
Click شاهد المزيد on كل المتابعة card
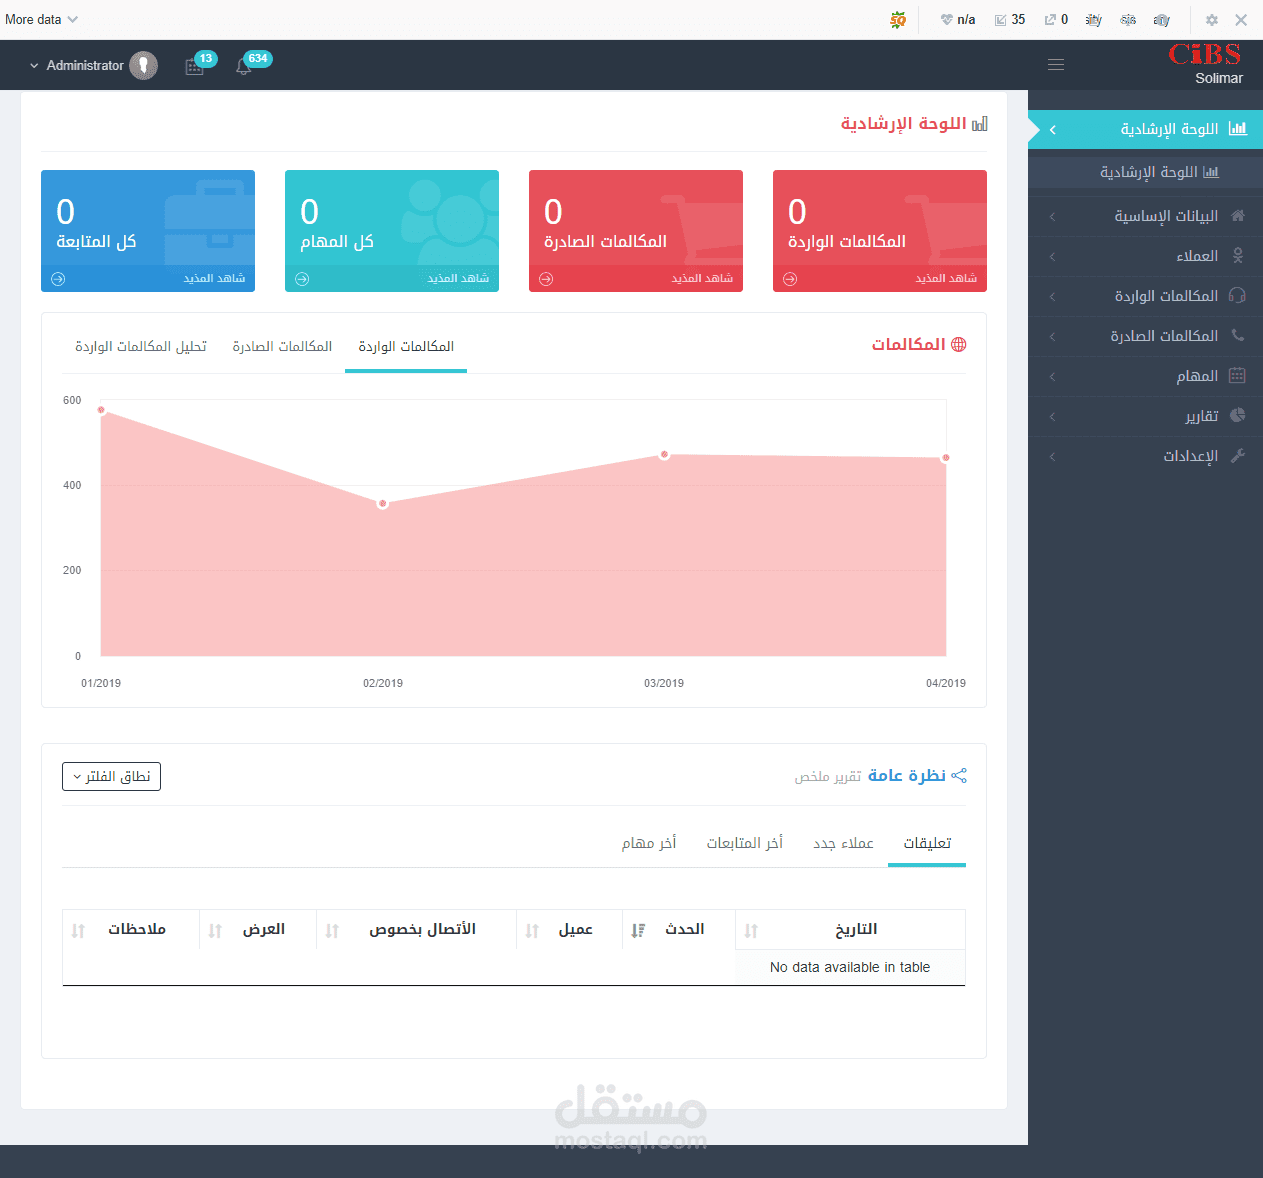(x=214, y=279)
